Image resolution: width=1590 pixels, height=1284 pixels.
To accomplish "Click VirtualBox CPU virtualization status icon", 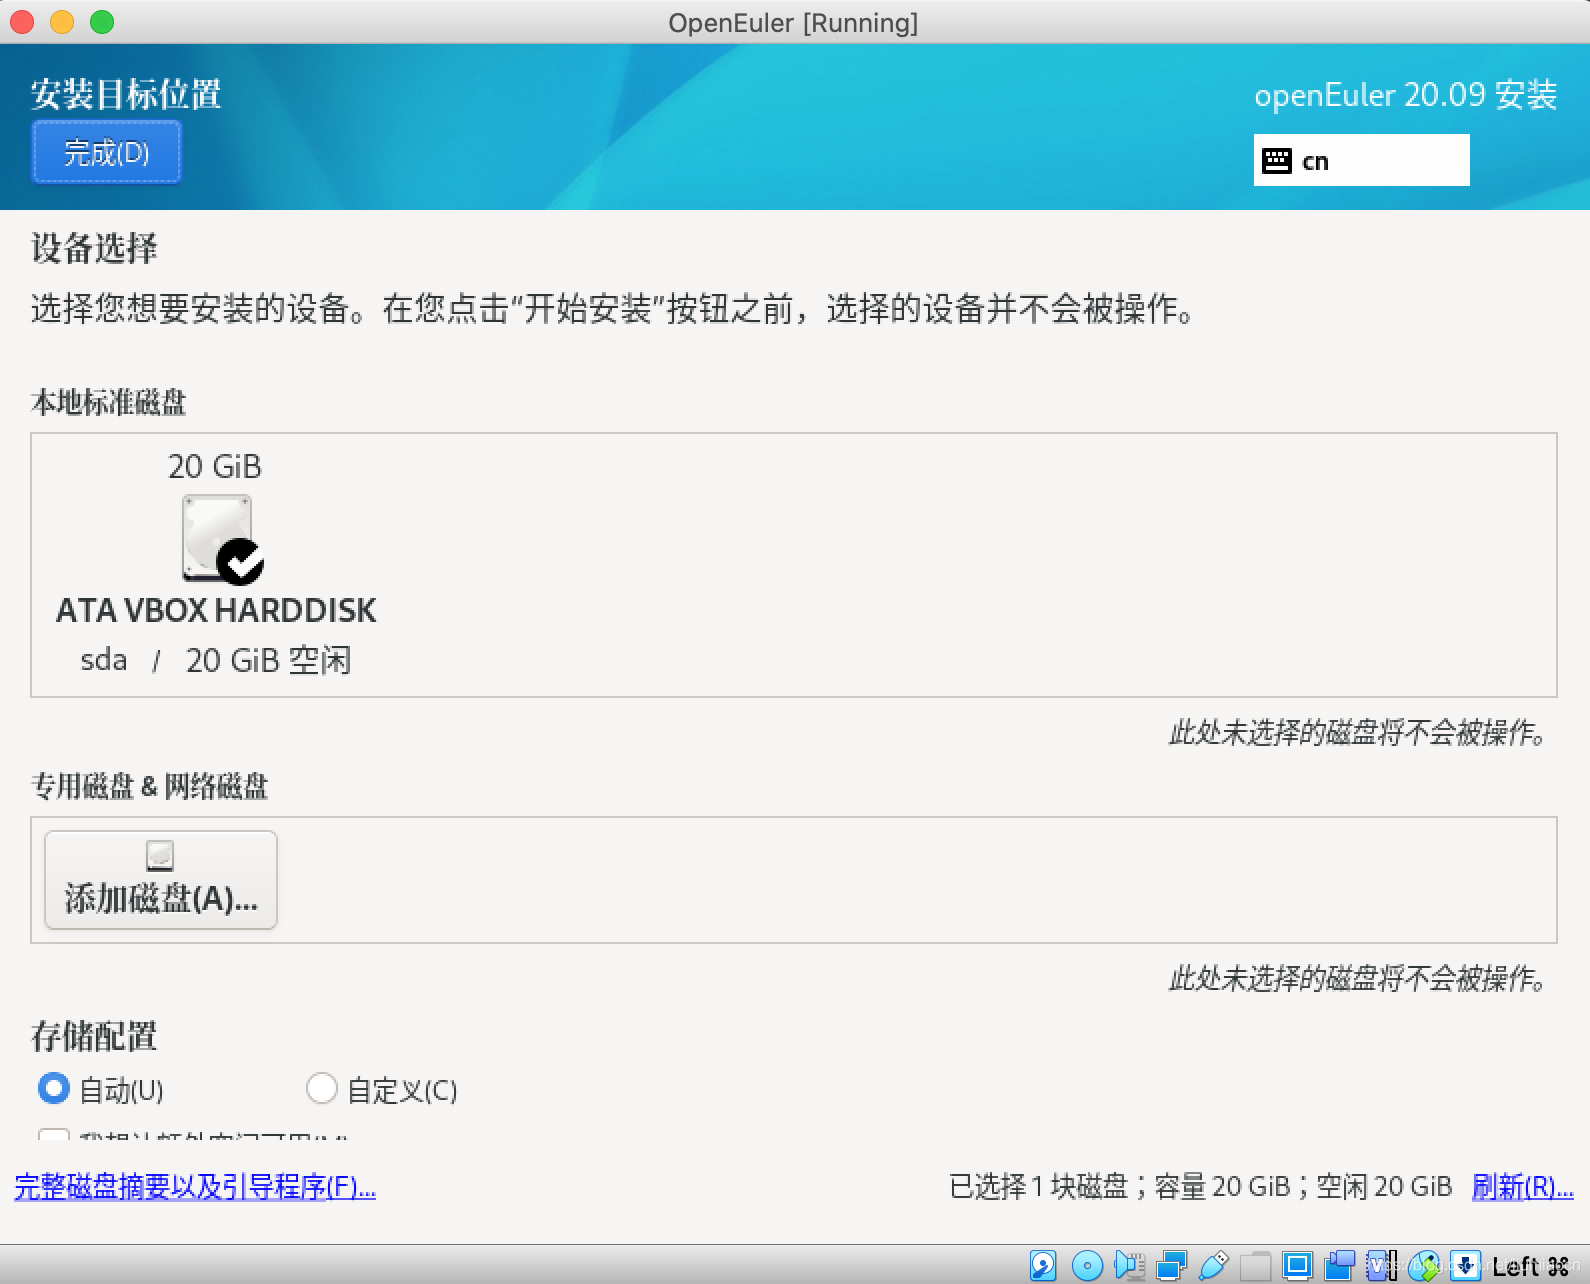I will [x=1382, y=1266].
